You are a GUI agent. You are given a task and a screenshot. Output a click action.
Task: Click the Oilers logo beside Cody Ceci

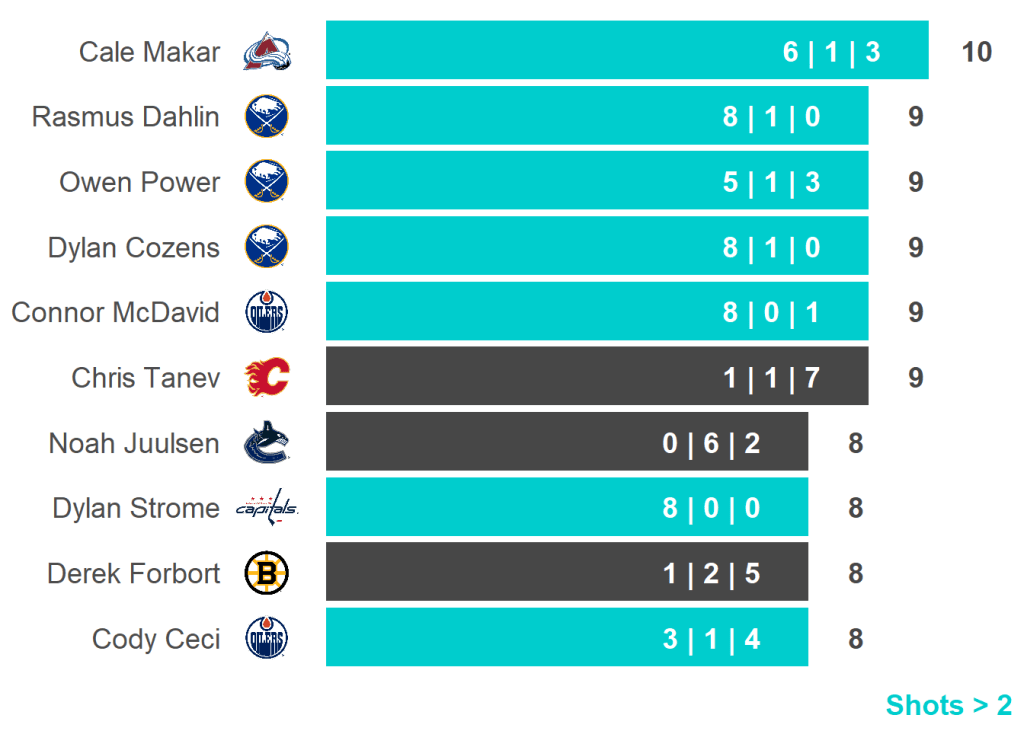[267, 638]
